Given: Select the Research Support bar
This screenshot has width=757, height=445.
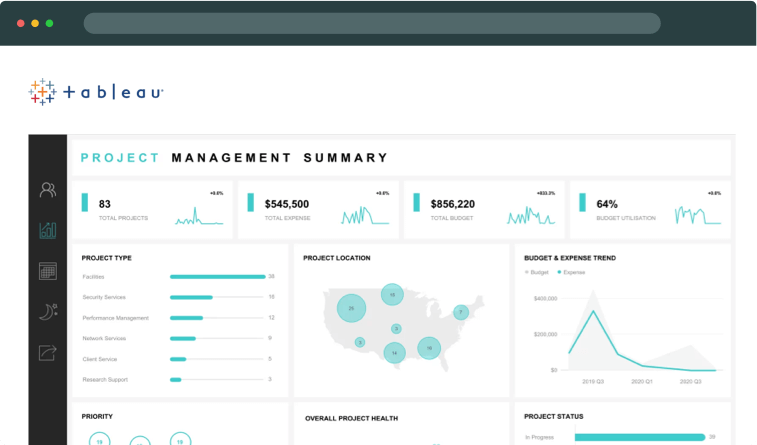Looking at the screenshot, I should pyautogui.click(x=175, y=380).
